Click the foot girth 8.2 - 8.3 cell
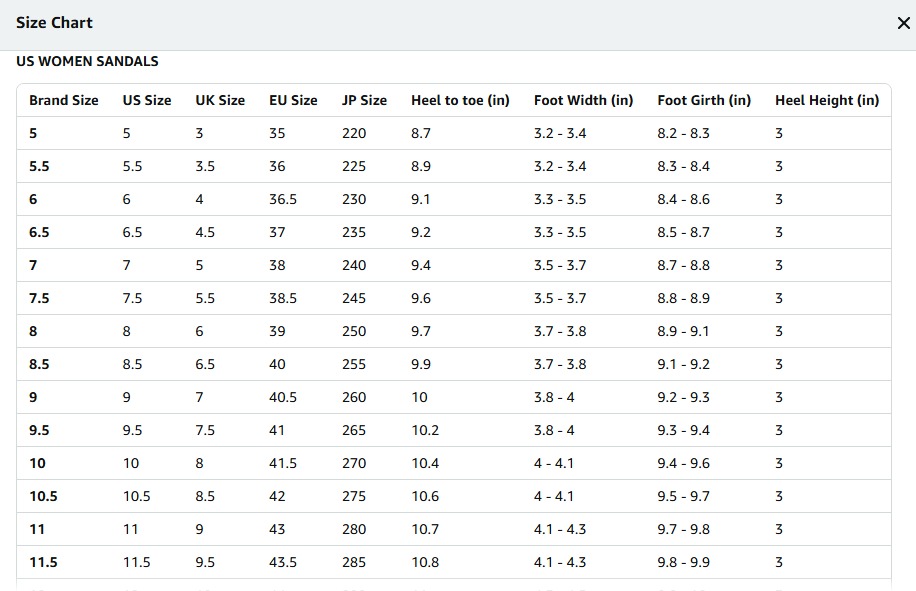Screen dimensions: 916x591 [x=683, y=133]
